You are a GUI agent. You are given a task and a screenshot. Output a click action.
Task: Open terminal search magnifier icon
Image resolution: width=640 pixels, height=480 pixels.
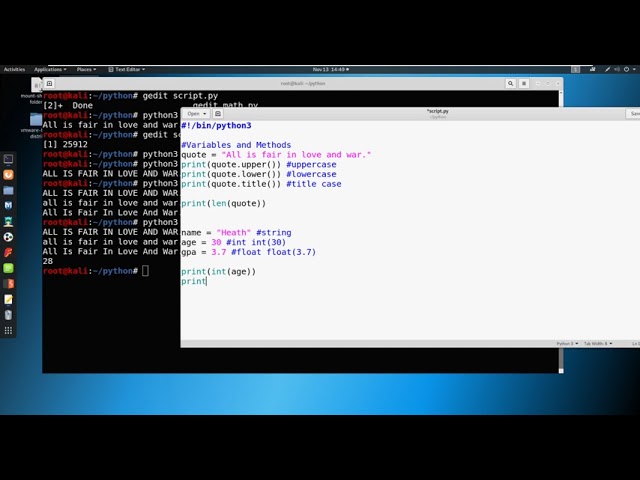510,83
